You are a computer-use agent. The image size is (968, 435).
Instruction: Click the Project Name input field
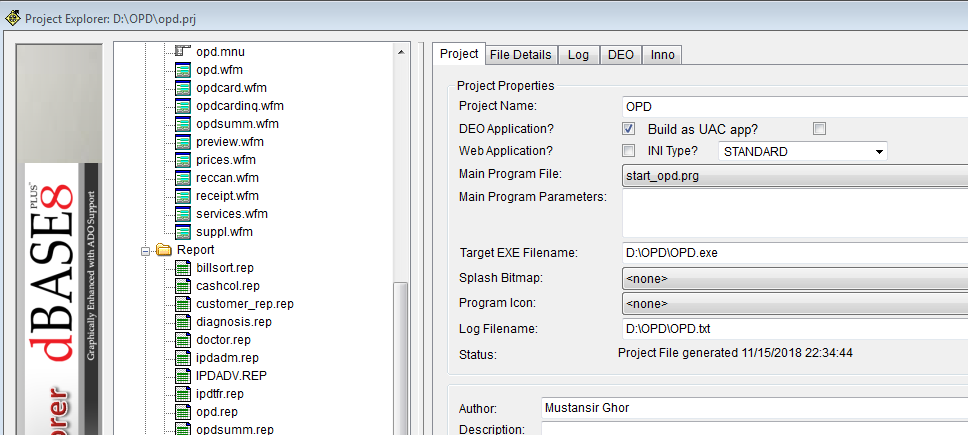795,107
